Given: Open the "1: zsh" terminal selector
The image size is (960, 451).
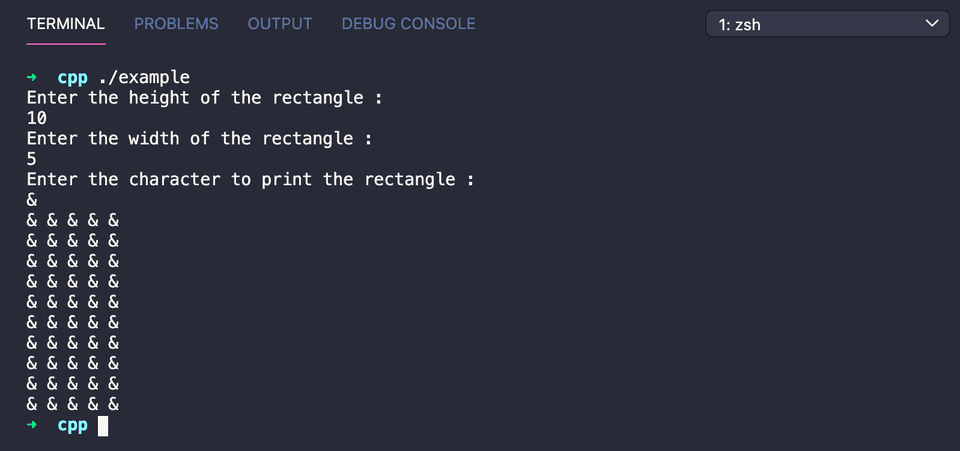Looking at the screenshot, I should (826, 24).
